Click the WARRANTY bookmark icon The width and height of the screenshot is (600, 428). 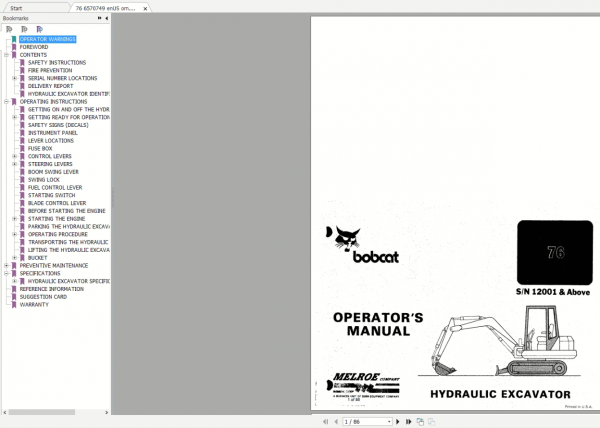pyautogui.click(x=14, y=305)
